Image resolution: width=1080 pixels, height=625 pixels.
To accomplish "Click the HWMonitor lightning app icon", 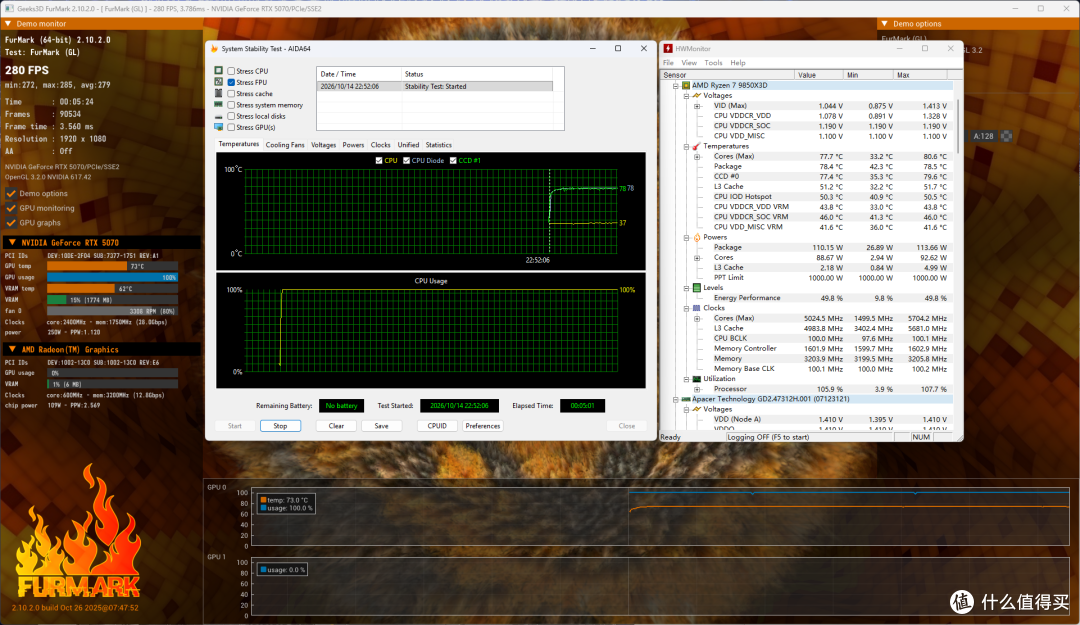I will [x=667, y=49].
